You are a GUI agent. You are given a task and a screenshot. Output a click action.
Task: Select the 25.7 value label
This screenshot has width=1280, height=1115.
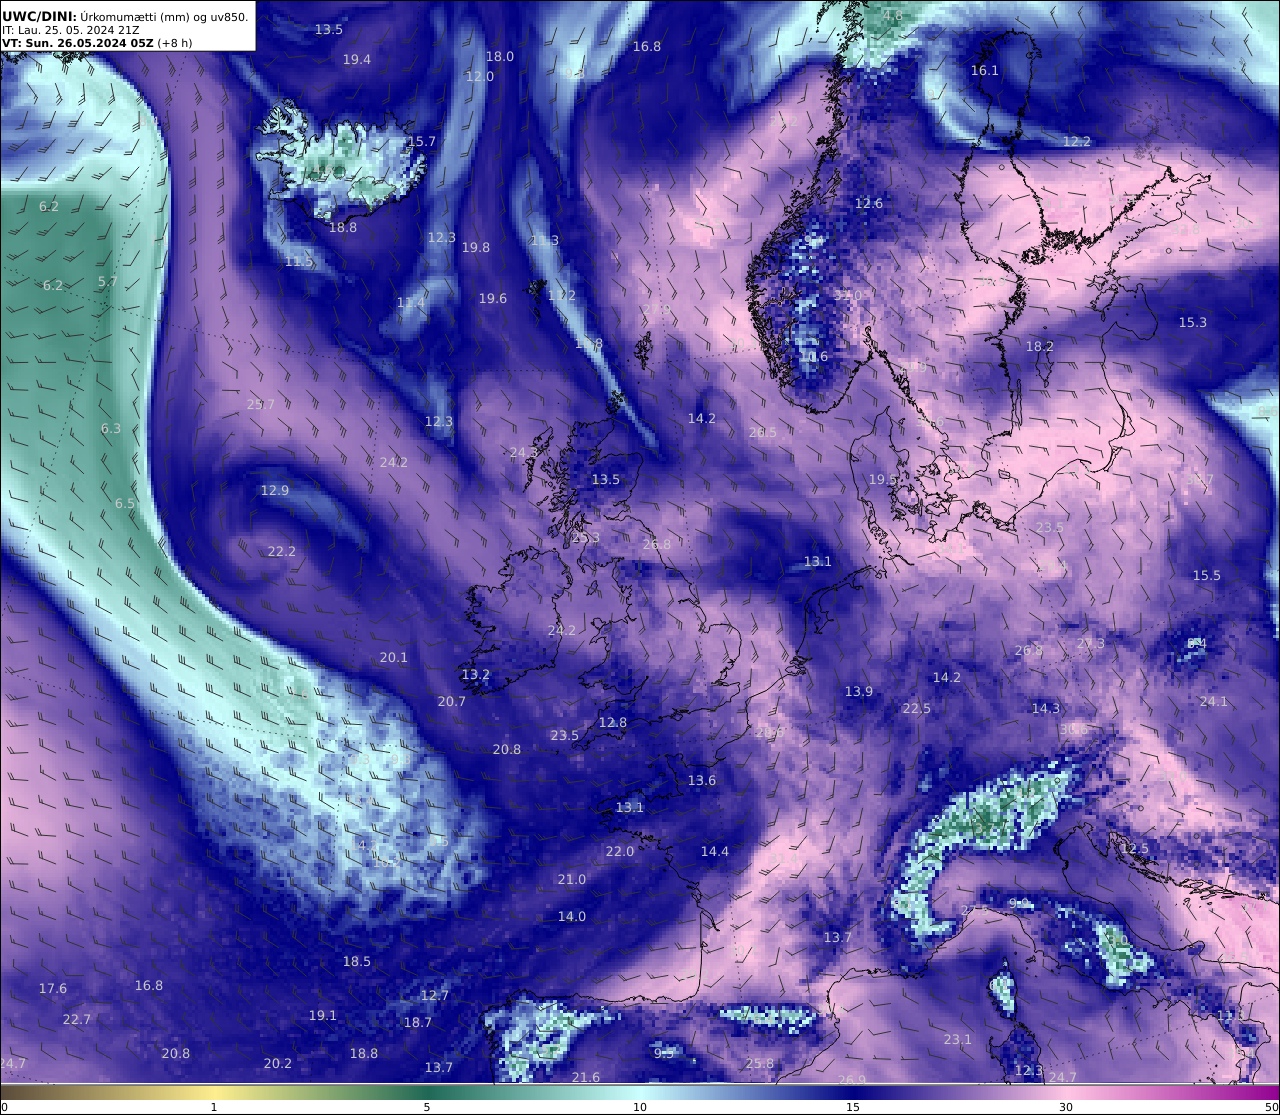(x=261, y=405)
